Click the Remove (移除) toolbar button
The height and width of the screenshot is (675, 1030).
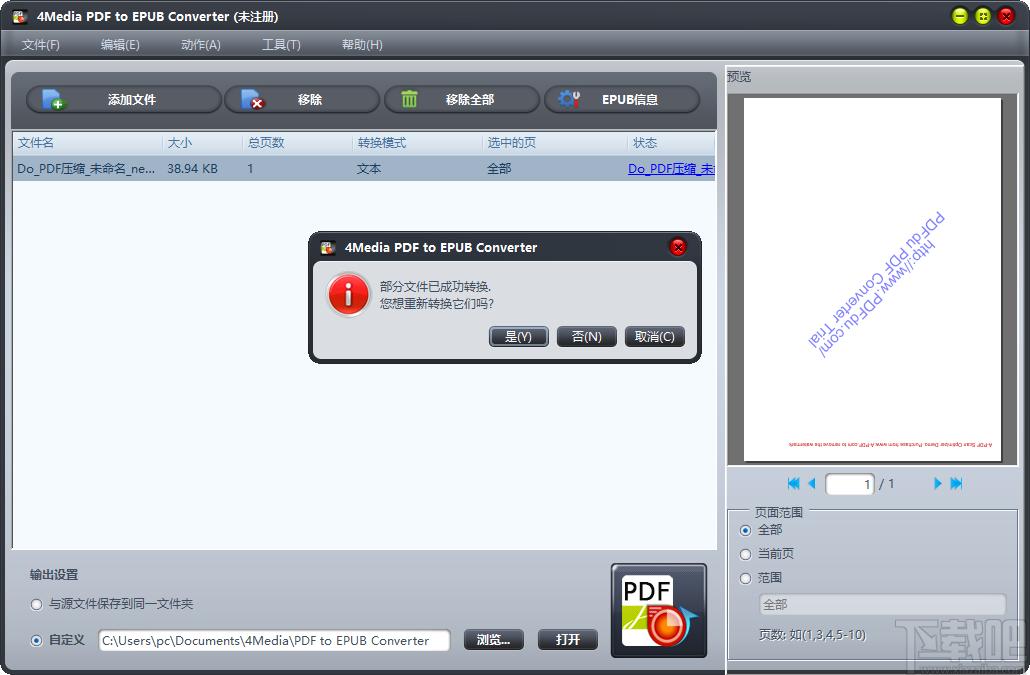tap(302, 100)
